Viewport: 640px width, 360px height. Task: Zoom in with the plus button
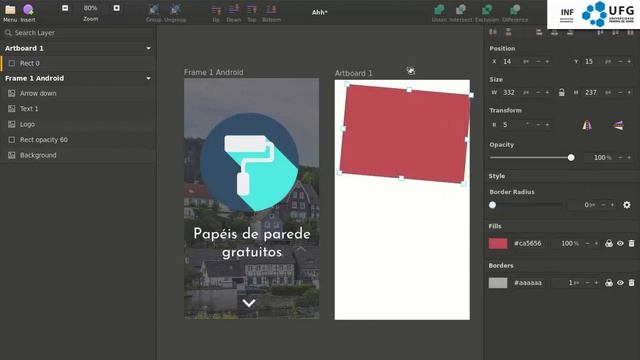coord(116,8)
